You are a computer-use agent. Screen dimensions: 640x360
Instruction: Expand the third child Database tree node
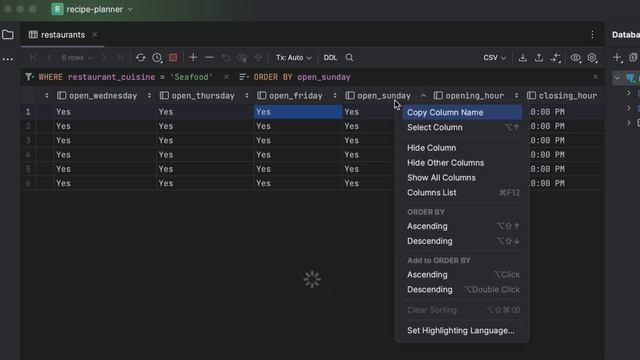pyautogui.click(x=629, y=122)
